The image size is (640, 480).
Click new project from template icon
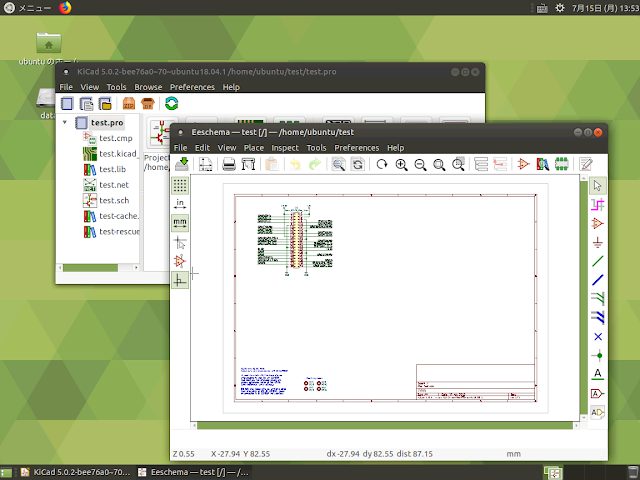point(86,104)
